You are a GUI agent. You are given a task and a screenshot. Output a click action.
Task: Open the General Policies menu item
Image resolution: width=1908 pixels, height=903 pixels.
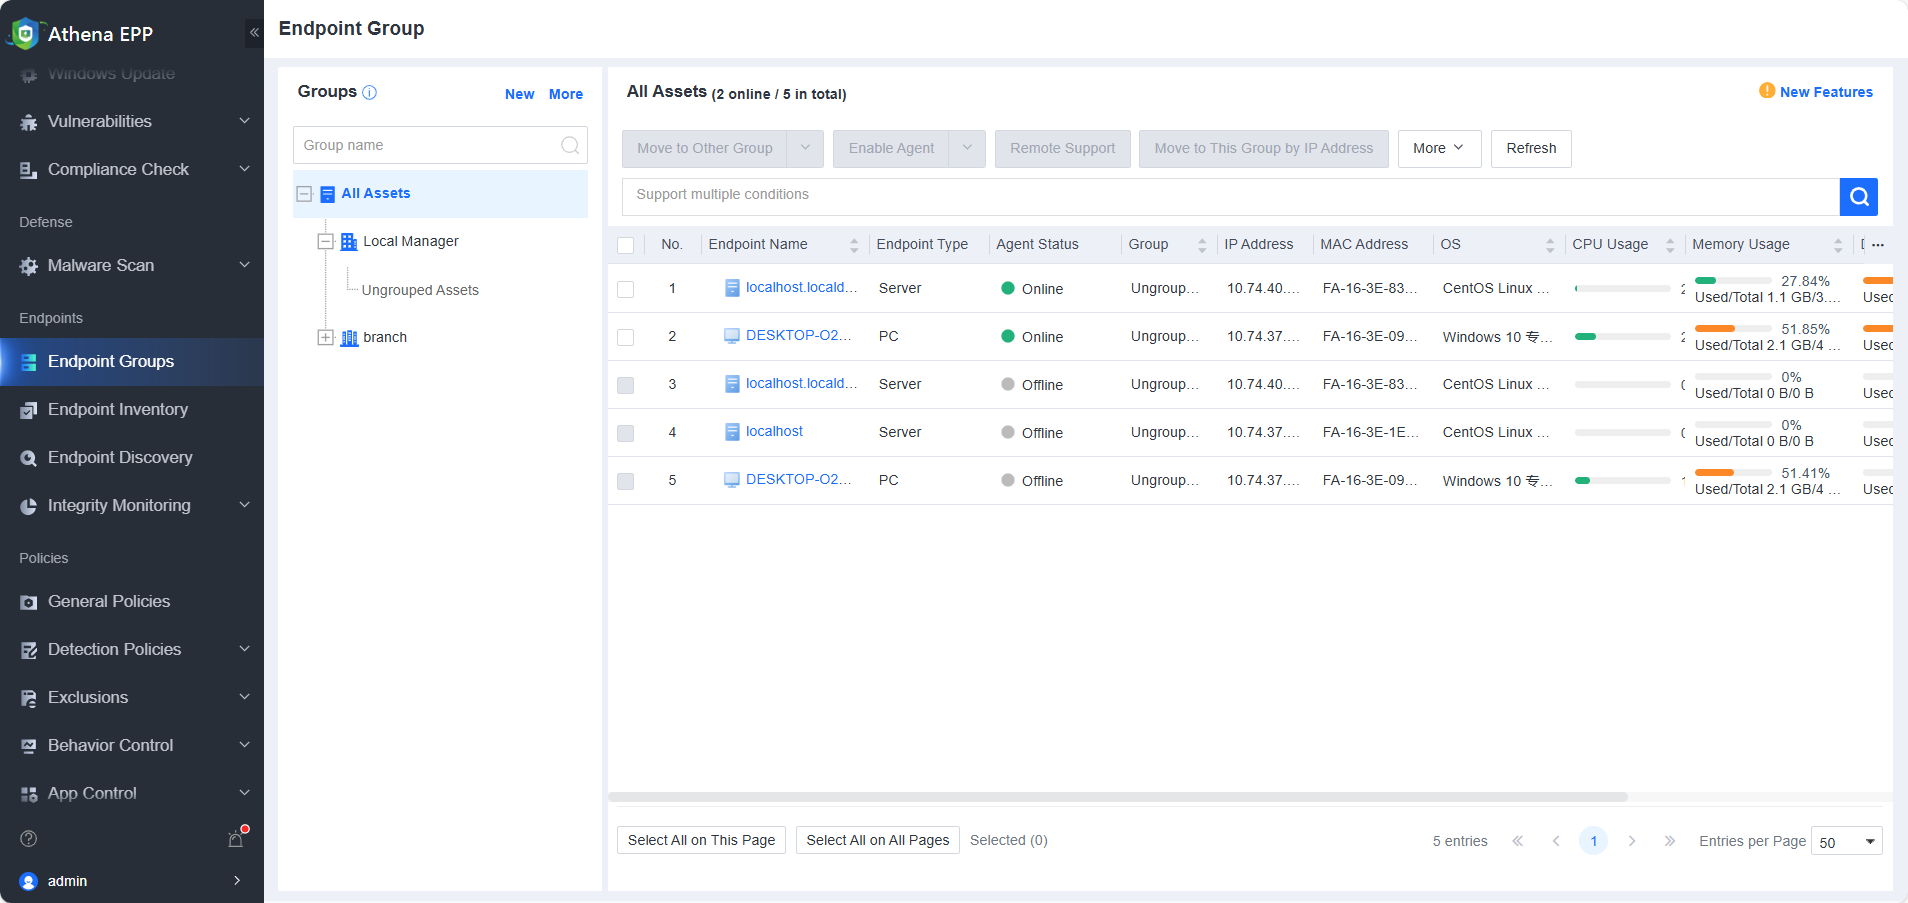[x=132, y=602]
